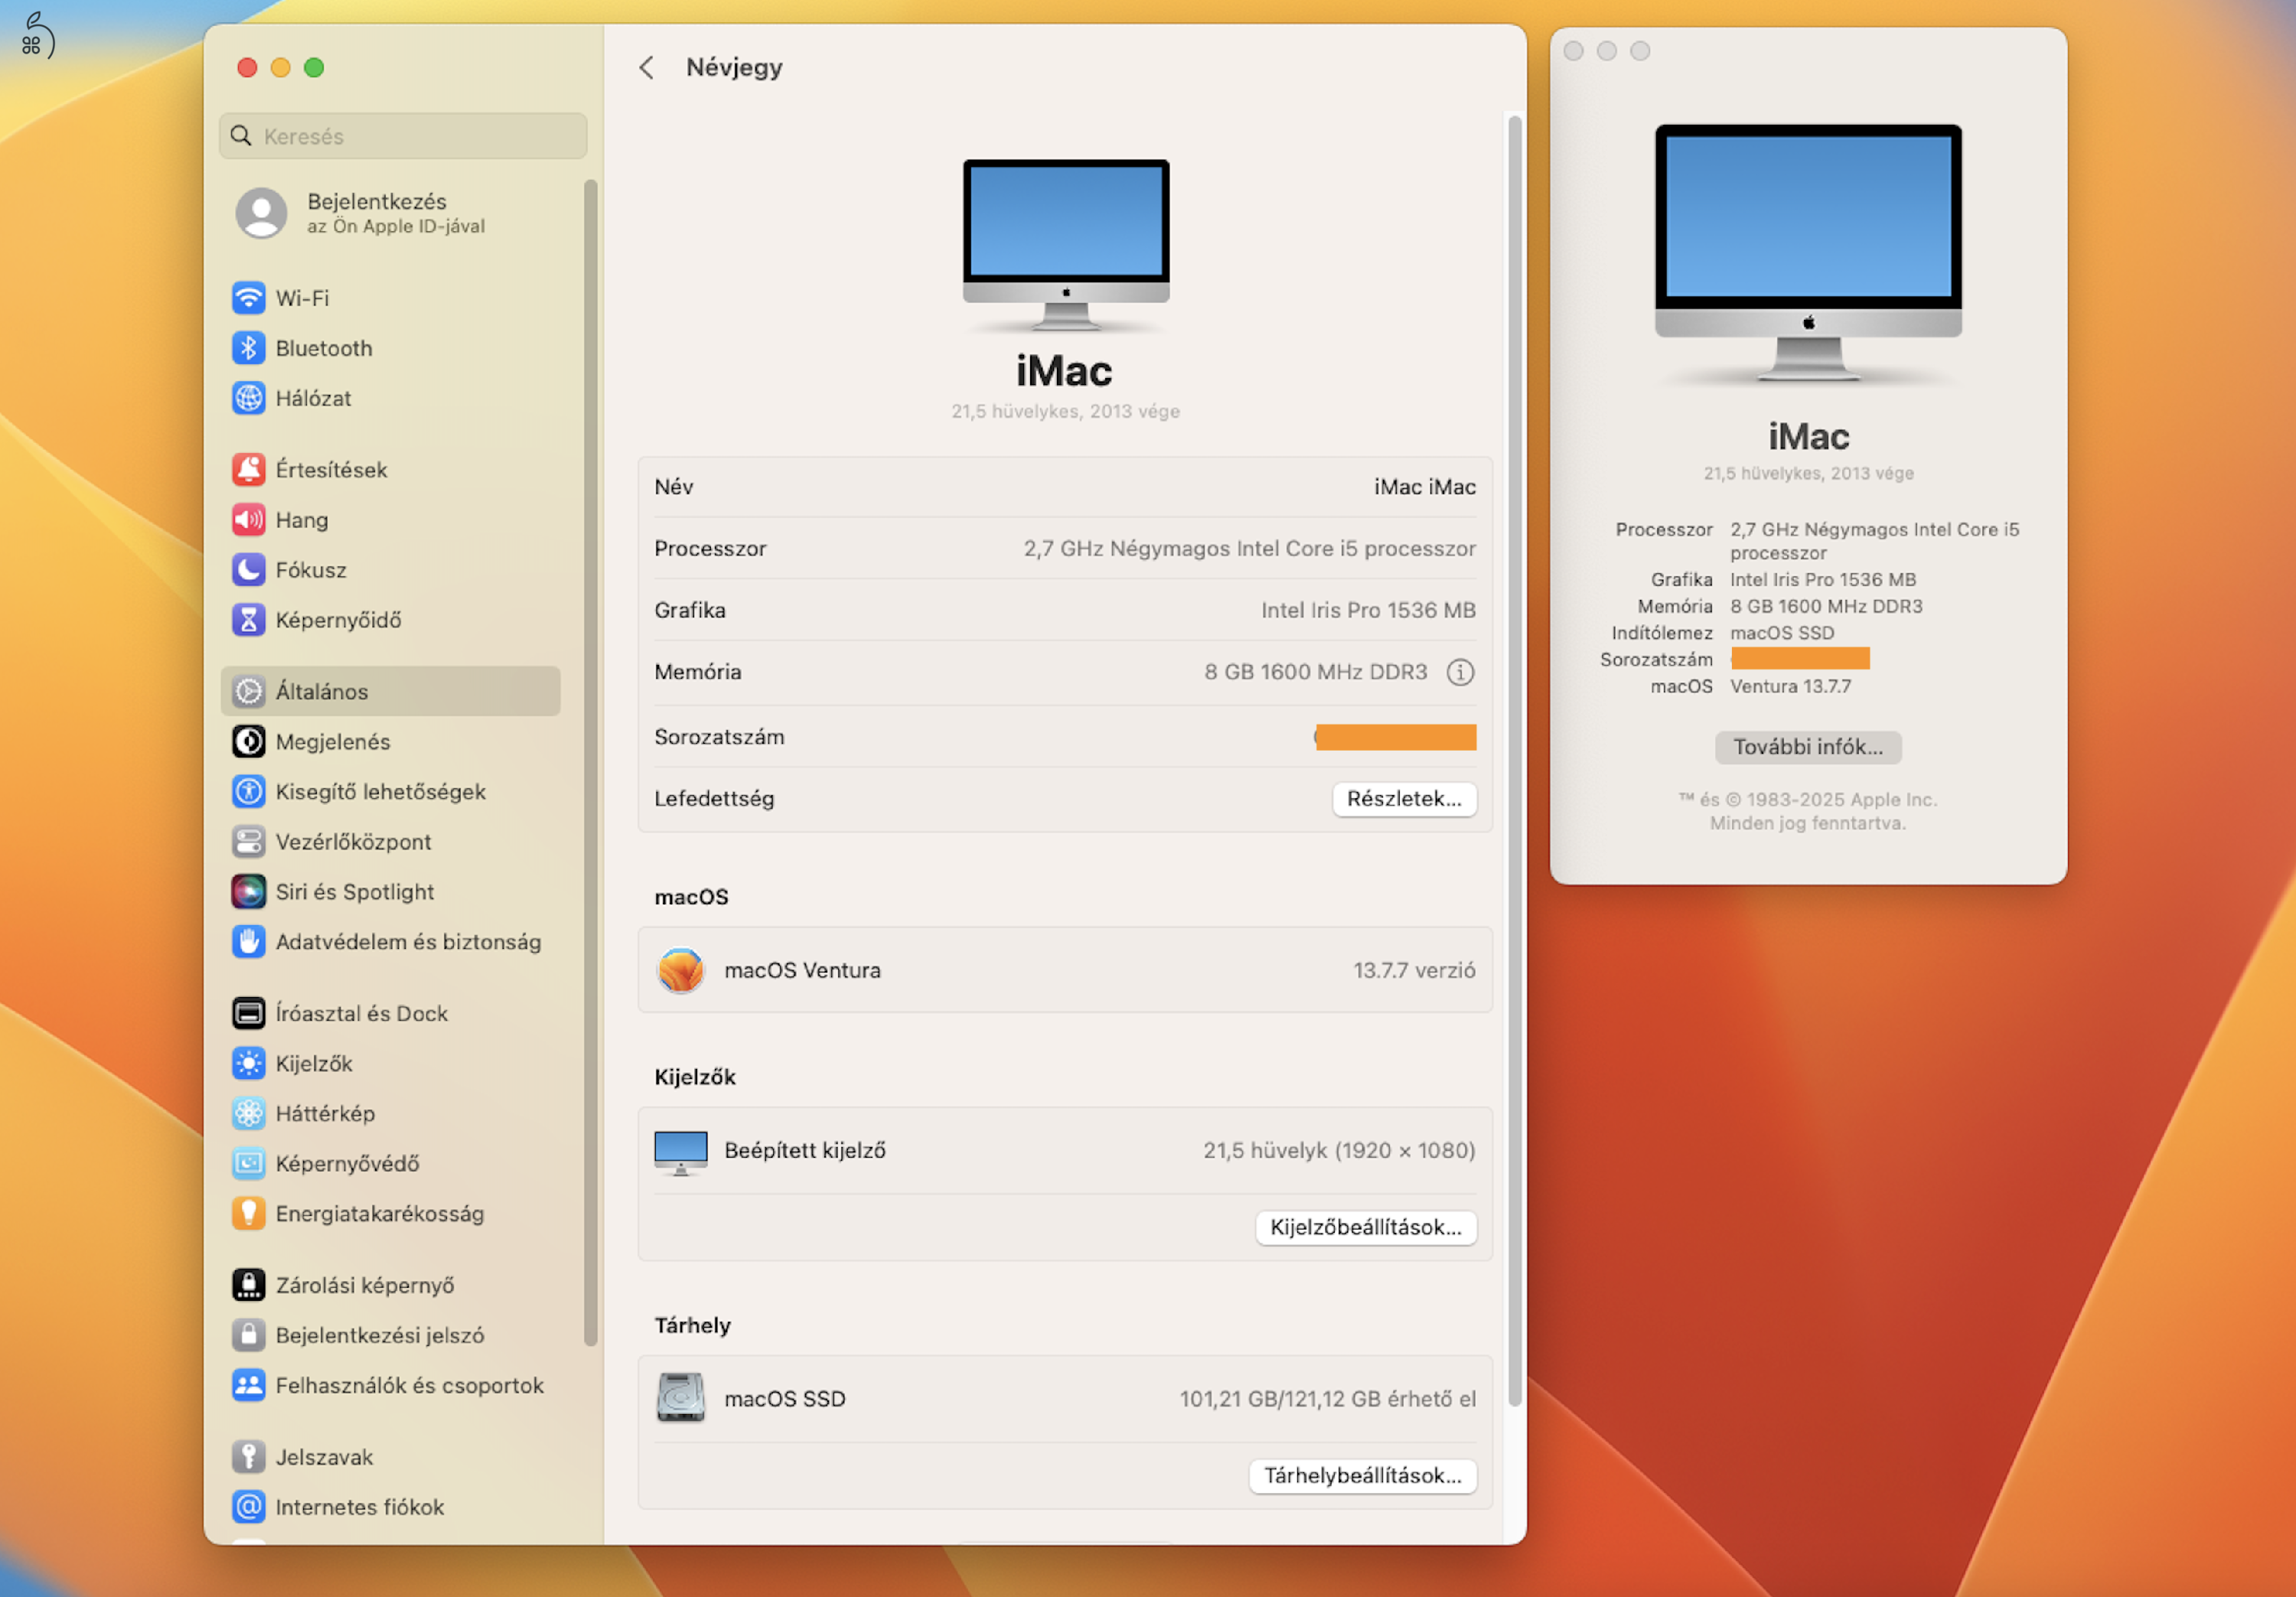Open Tárhelybeállítások... storage button

coord(1362,1476)
